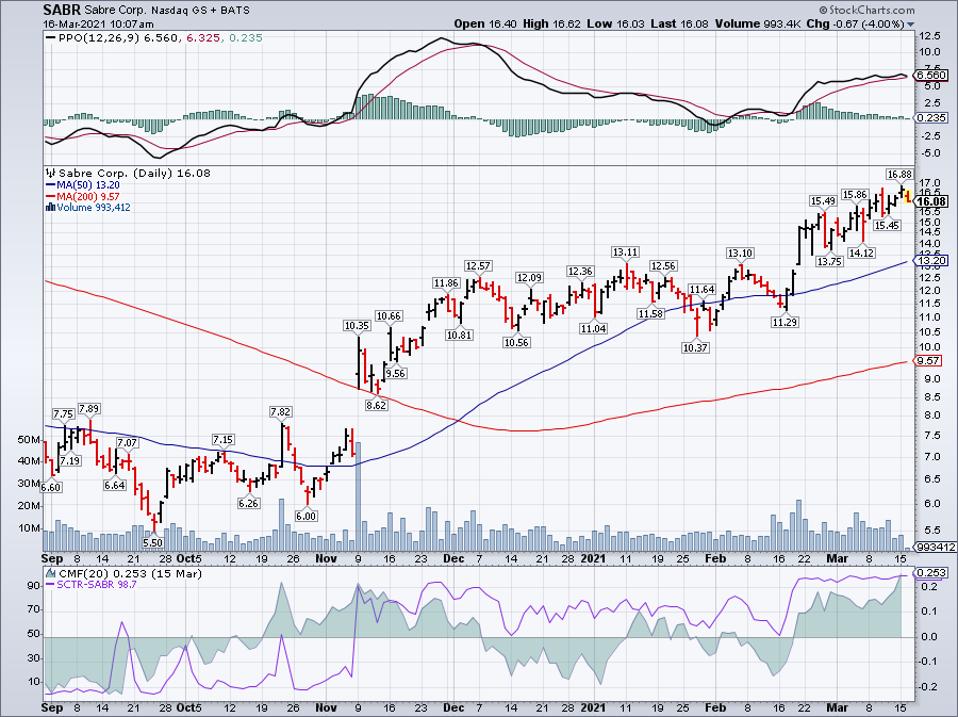Click the 12.09 price label

click(529, 278)
